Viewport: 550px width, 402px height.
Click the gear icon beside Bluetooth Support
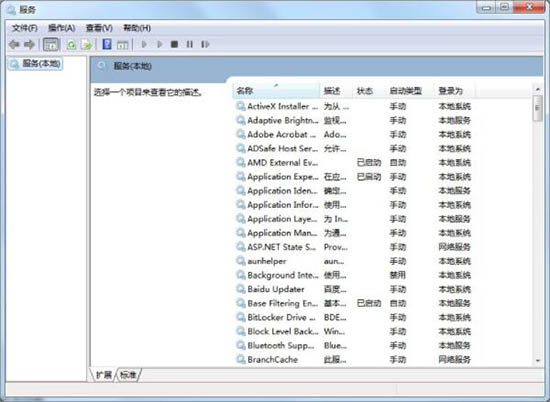pos(241,345)
